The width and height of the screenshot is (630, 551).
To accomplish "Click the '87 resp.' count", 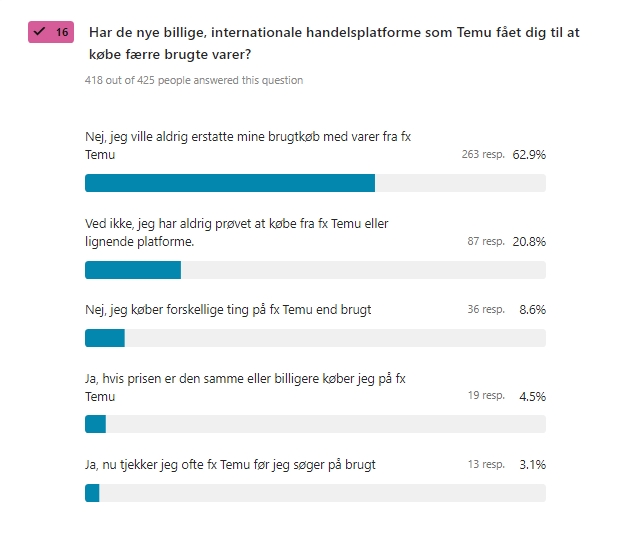I will coord(486,242).
